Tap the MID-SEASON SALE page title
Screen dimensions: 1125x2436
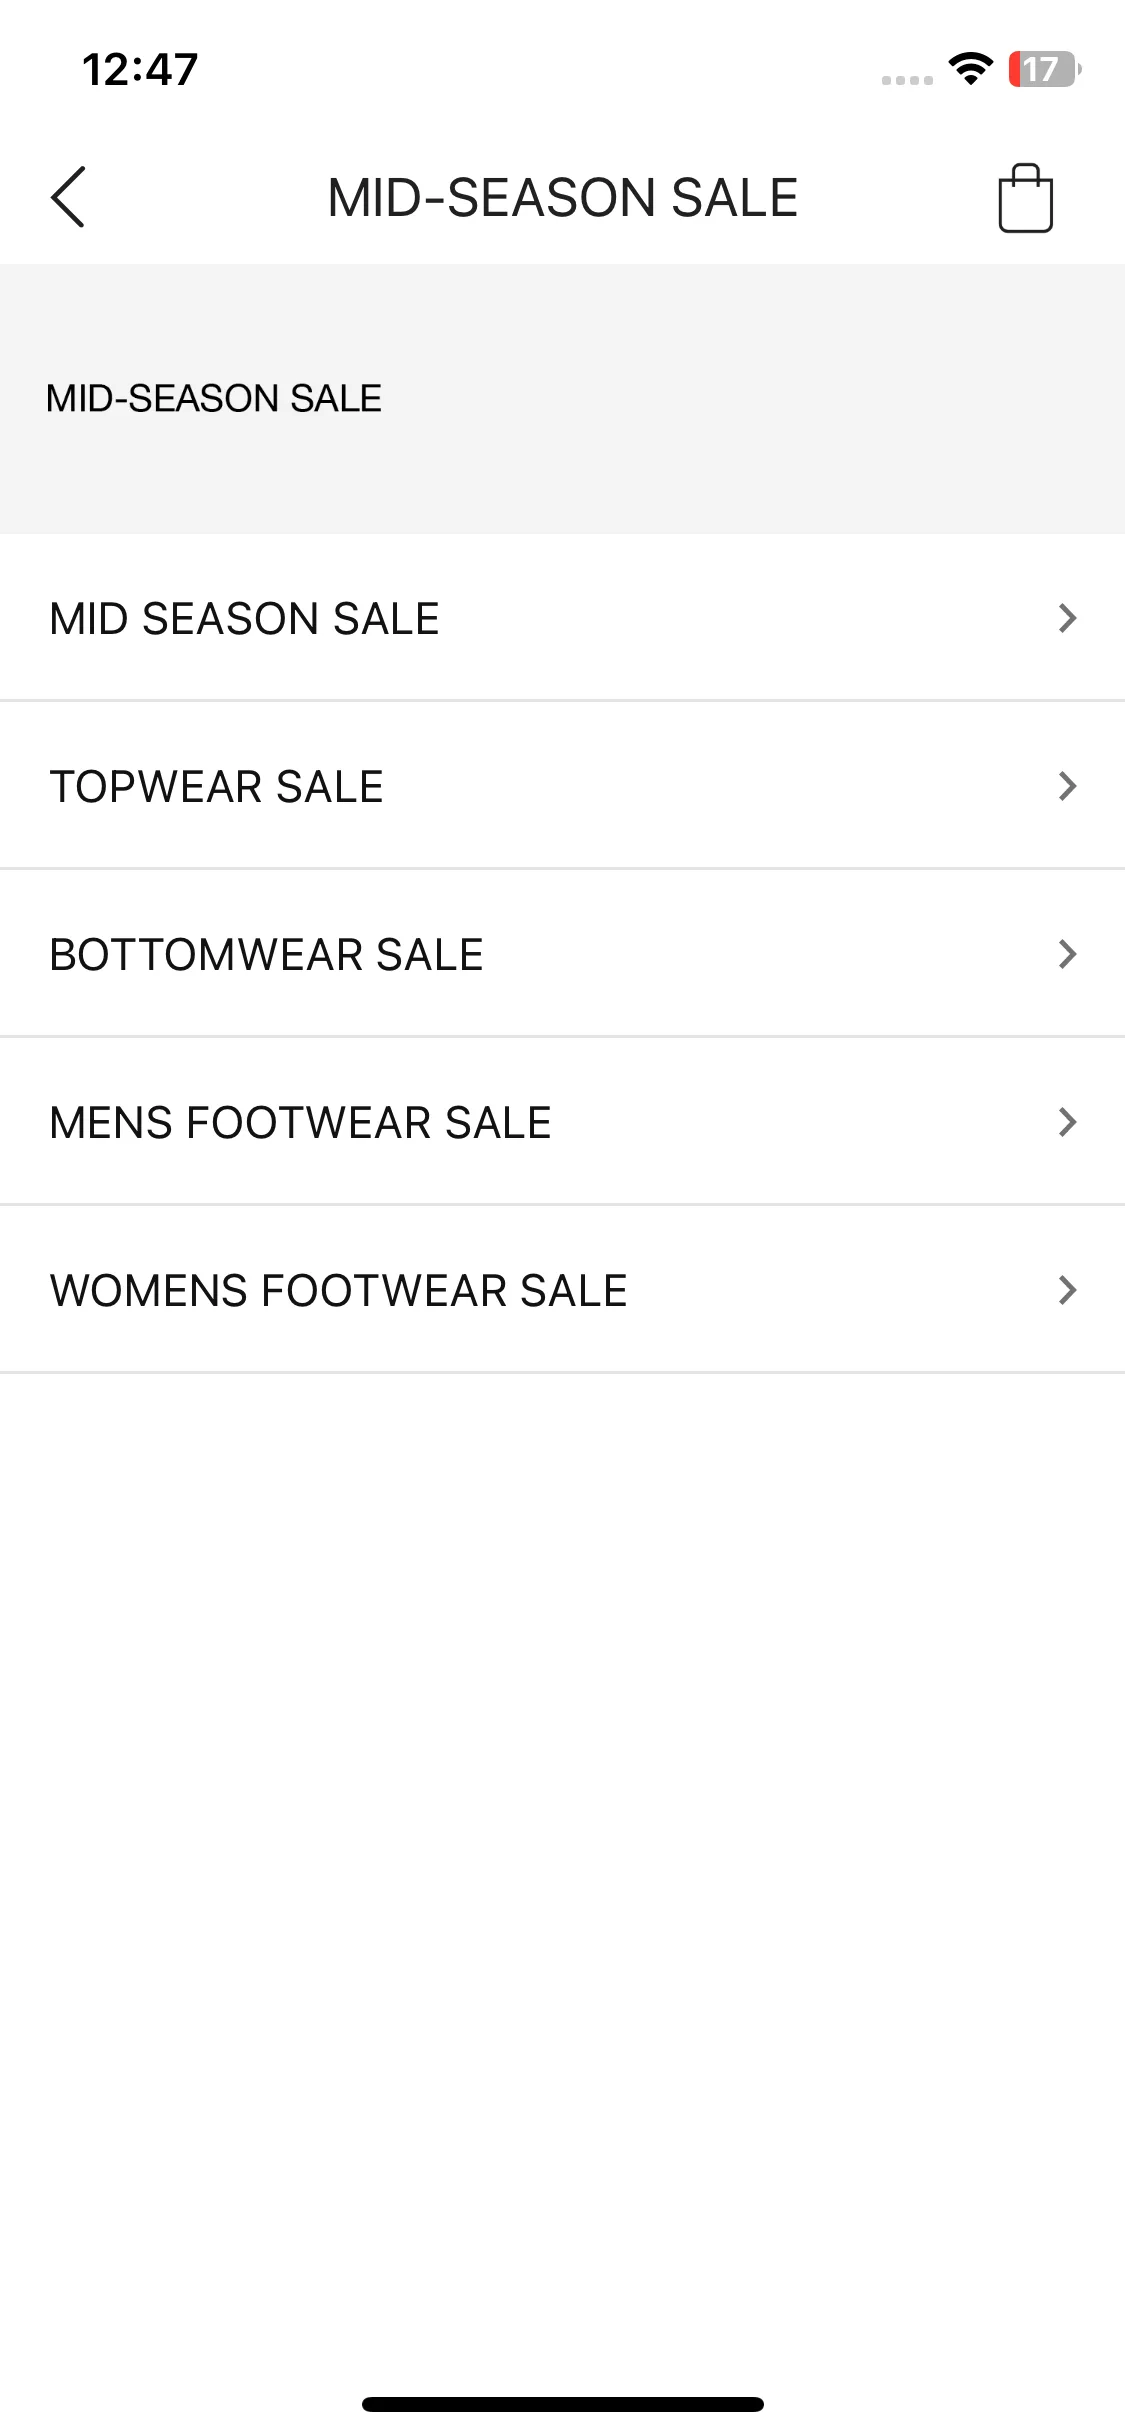(x=562, y=198)
